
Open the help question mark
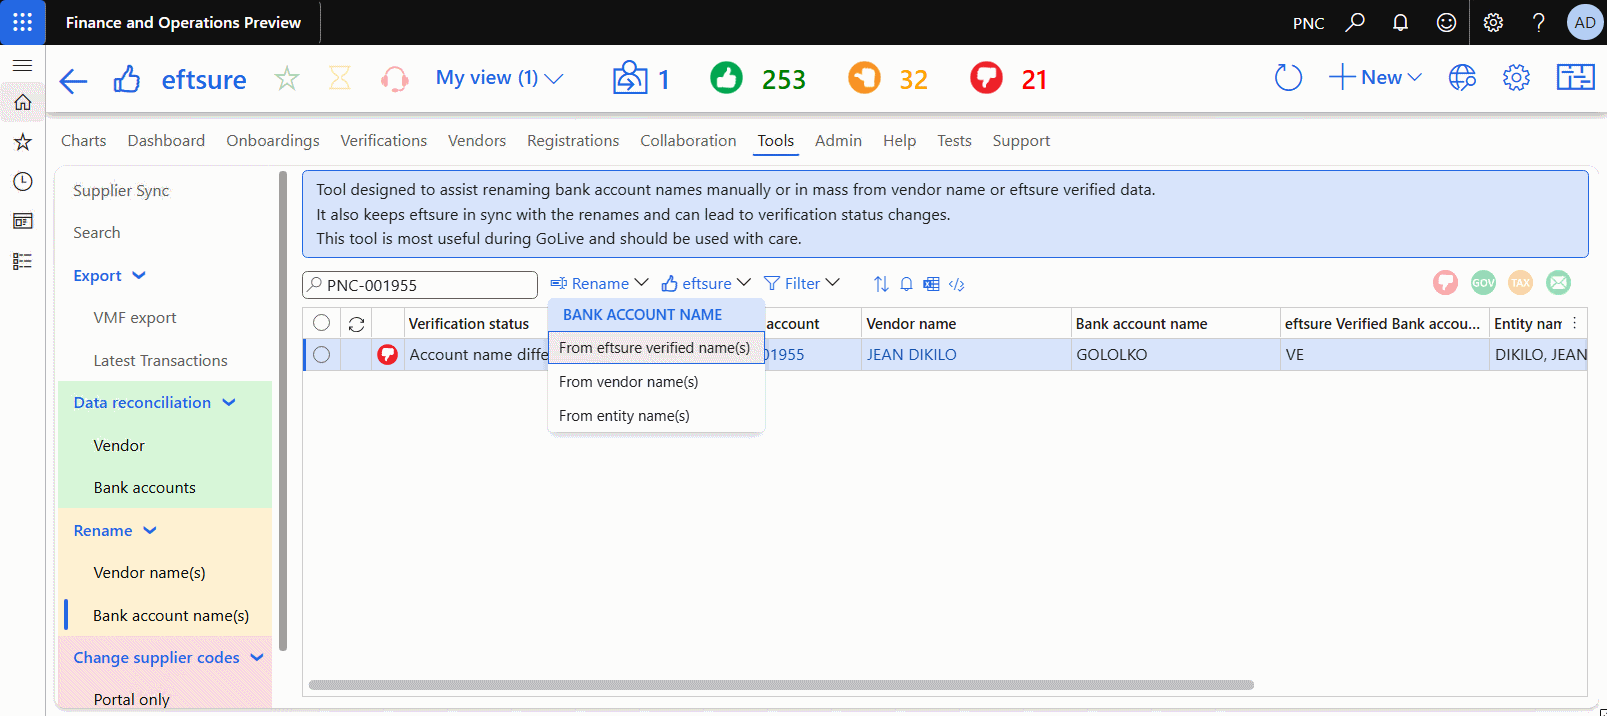pos(1539,22)
